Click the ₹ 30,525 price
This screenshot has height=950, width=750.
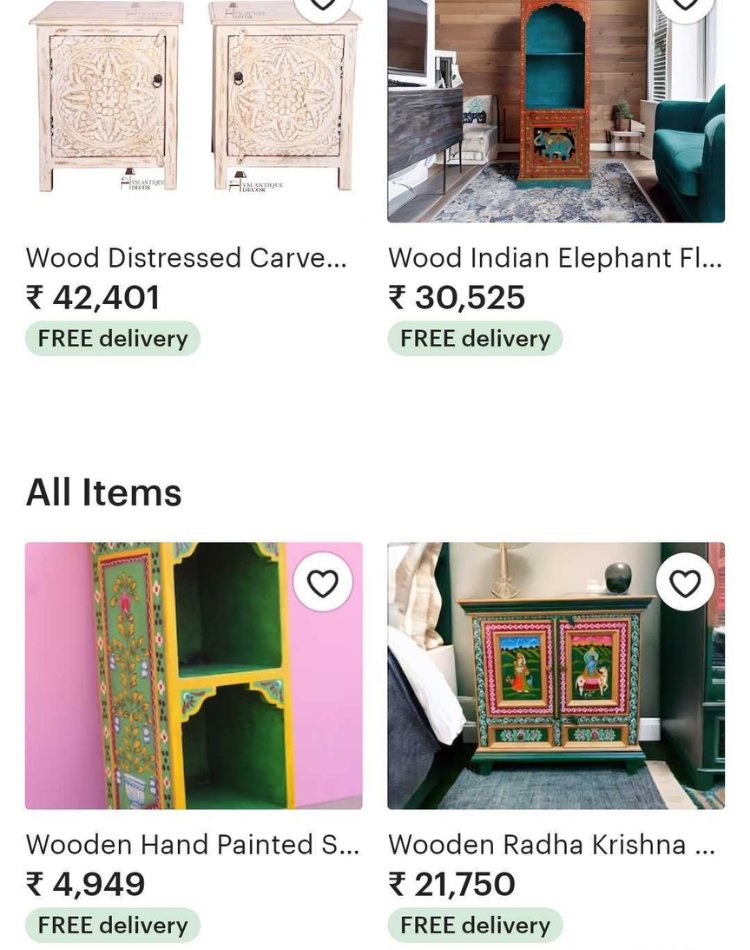click(457, 297)
